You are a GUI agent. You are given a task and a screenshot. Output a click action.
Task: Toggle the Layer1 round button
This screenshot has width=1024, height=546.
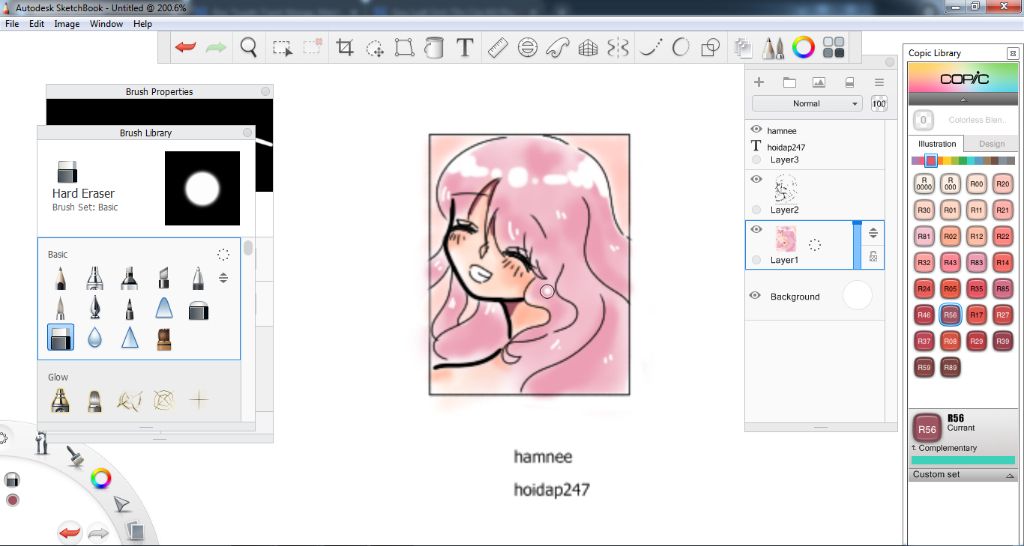756,260
